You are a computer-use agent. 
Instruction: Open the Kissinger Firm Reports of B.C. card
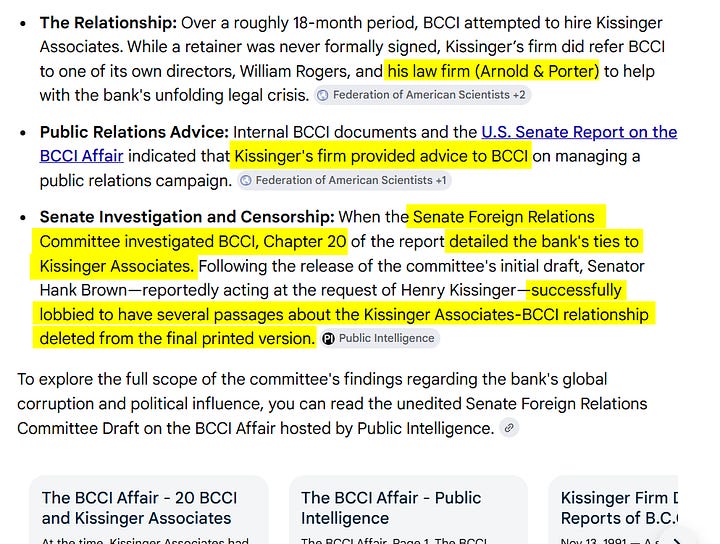tap(613, 510)
